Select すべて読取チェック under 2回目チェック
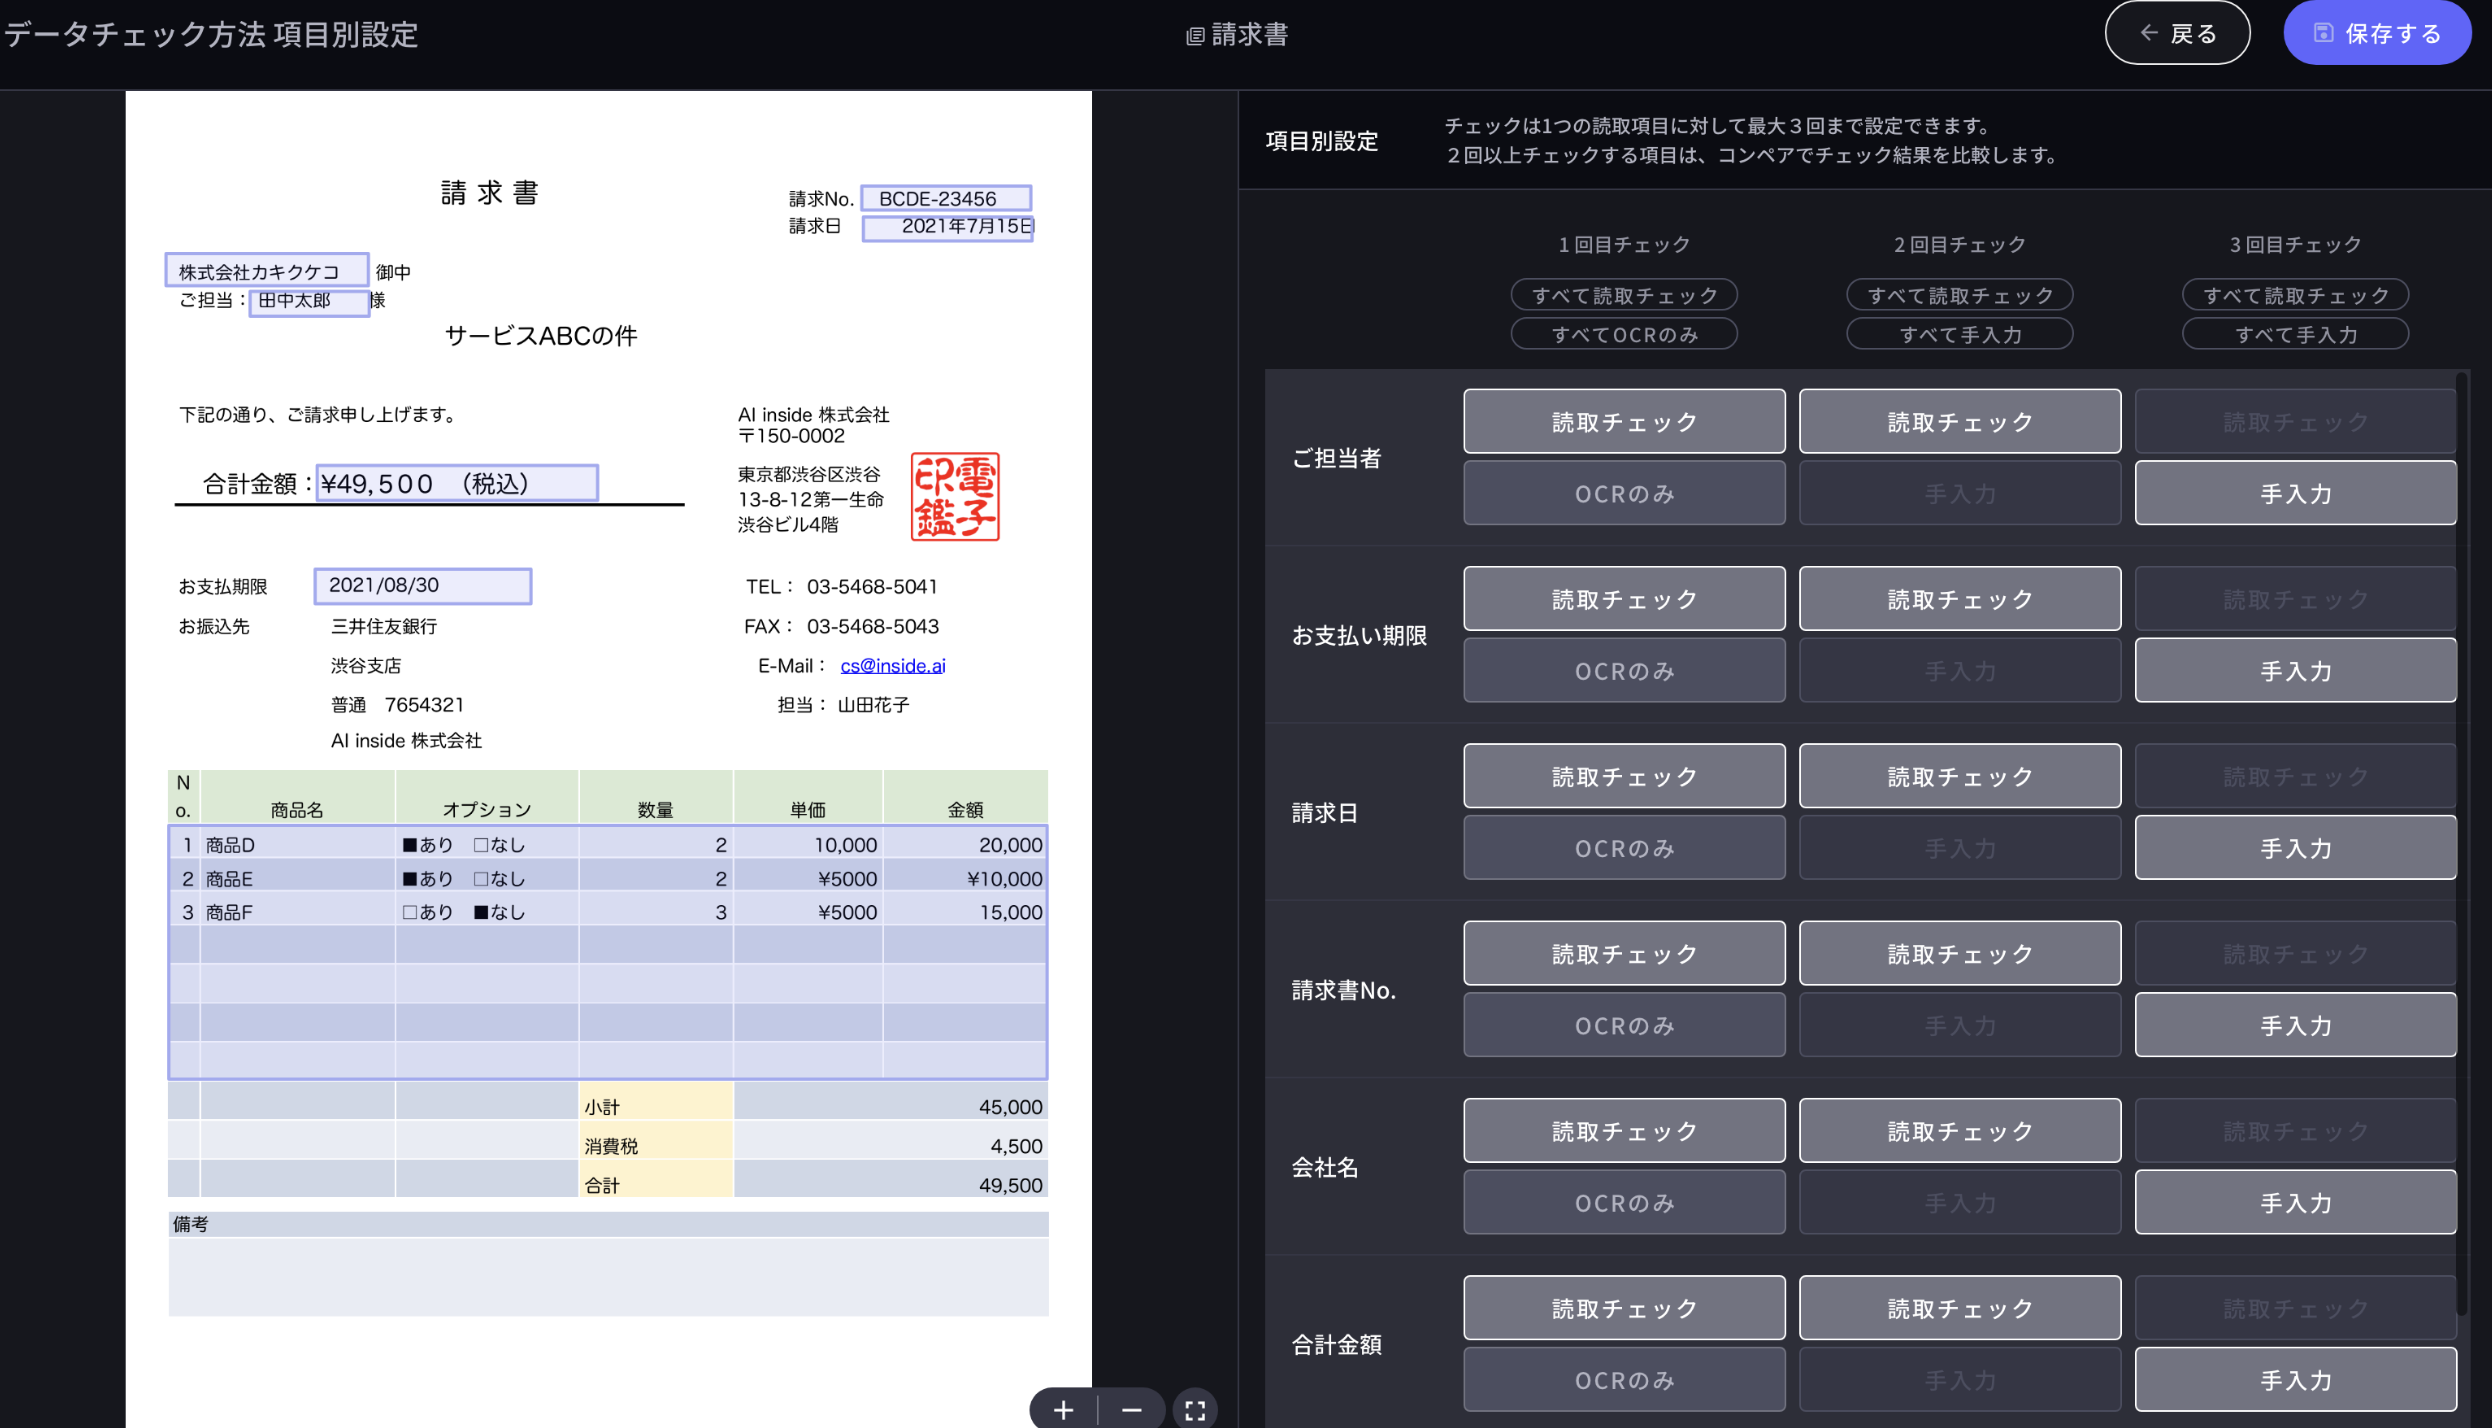This screenshot has height=1428, width=2492. 1959,295
